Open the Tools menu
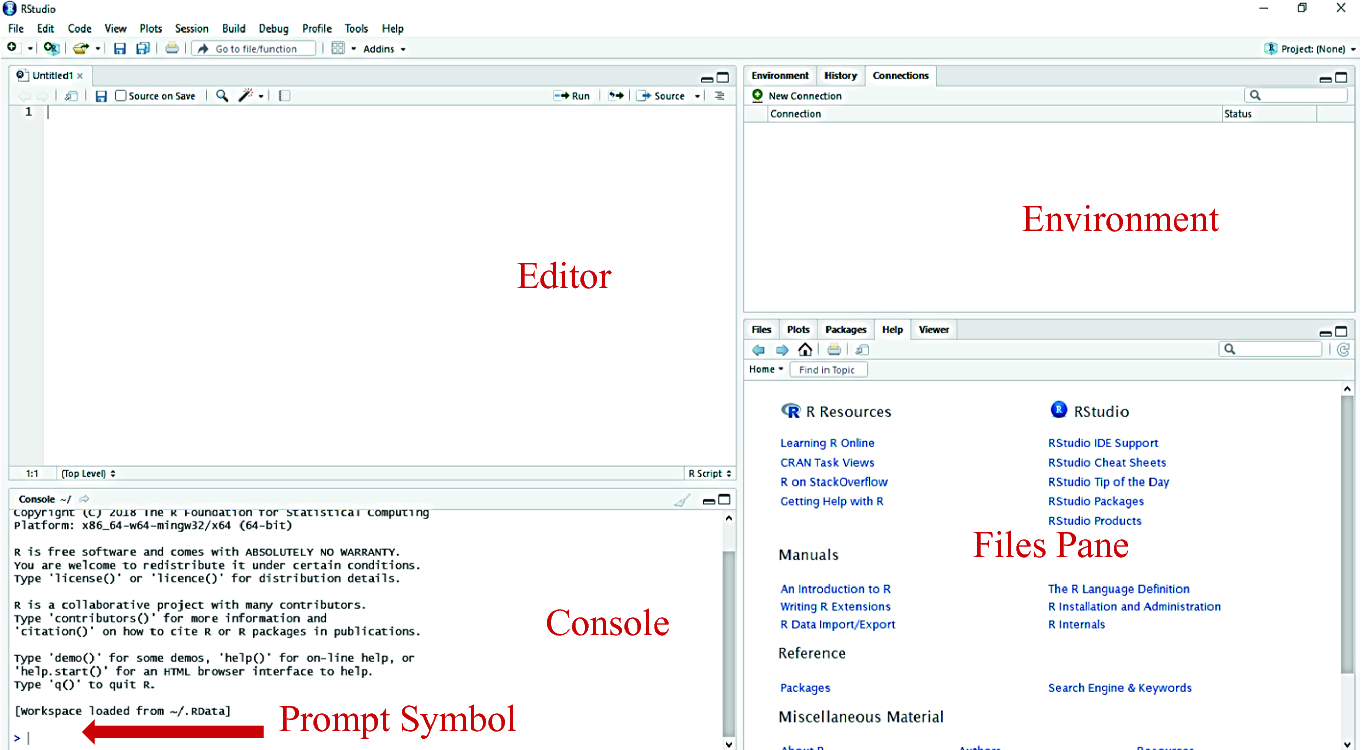This screenshot has height=750, width=1363. pos(357,29)
